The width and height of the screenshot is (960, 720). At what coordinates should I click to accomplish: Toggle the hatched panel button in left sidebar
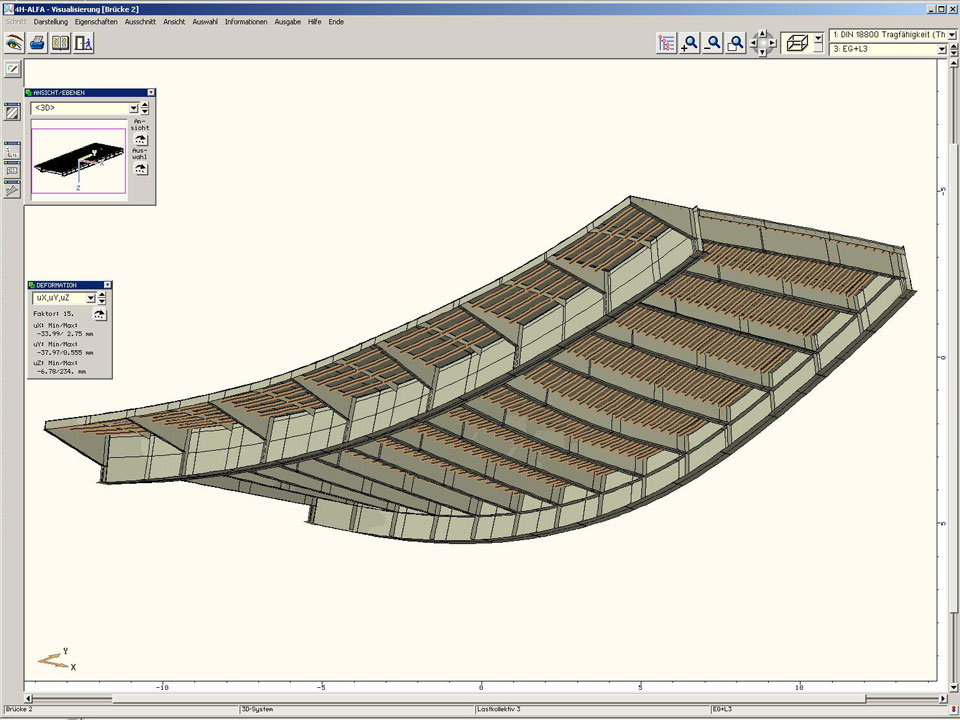click(12, 113)
